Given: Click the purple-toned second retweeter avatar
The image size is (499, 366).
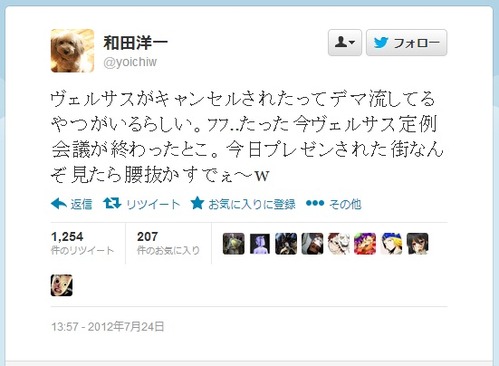Looking at the screenshot, I should click(x=260, y=244).
